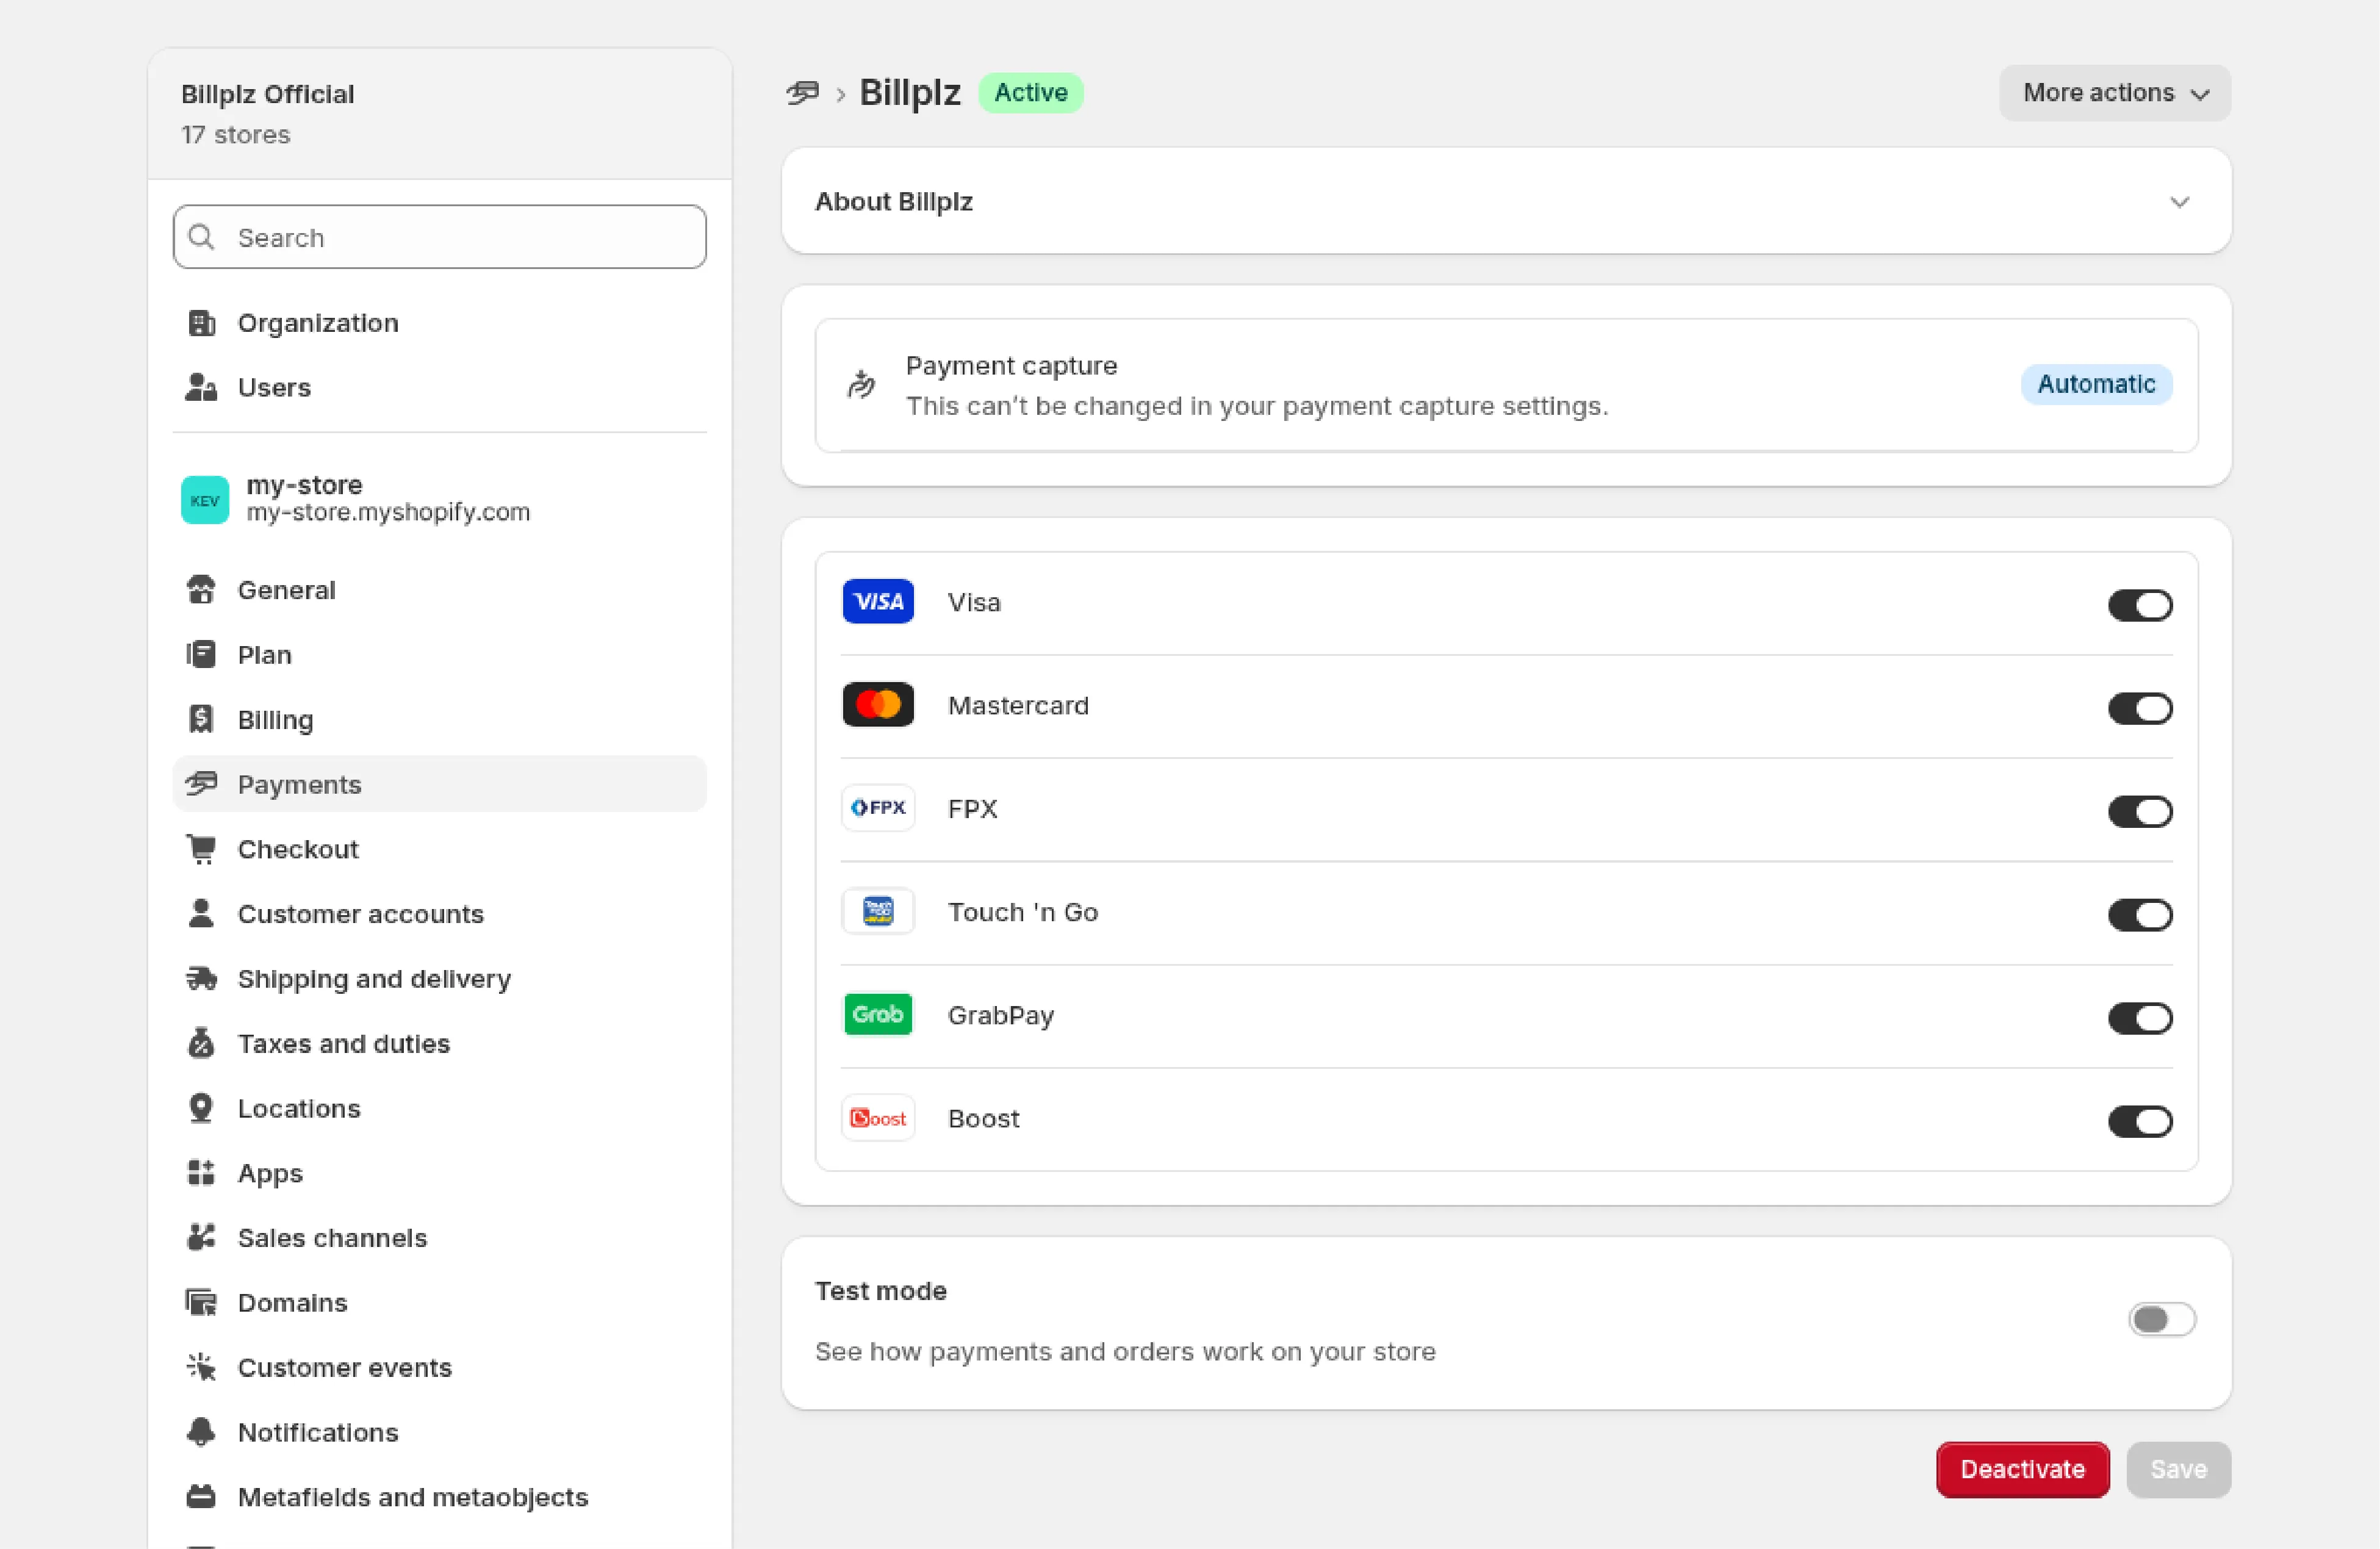Go to Users settings
This screenshot has width=2380, height=1549.
(440, 387)
